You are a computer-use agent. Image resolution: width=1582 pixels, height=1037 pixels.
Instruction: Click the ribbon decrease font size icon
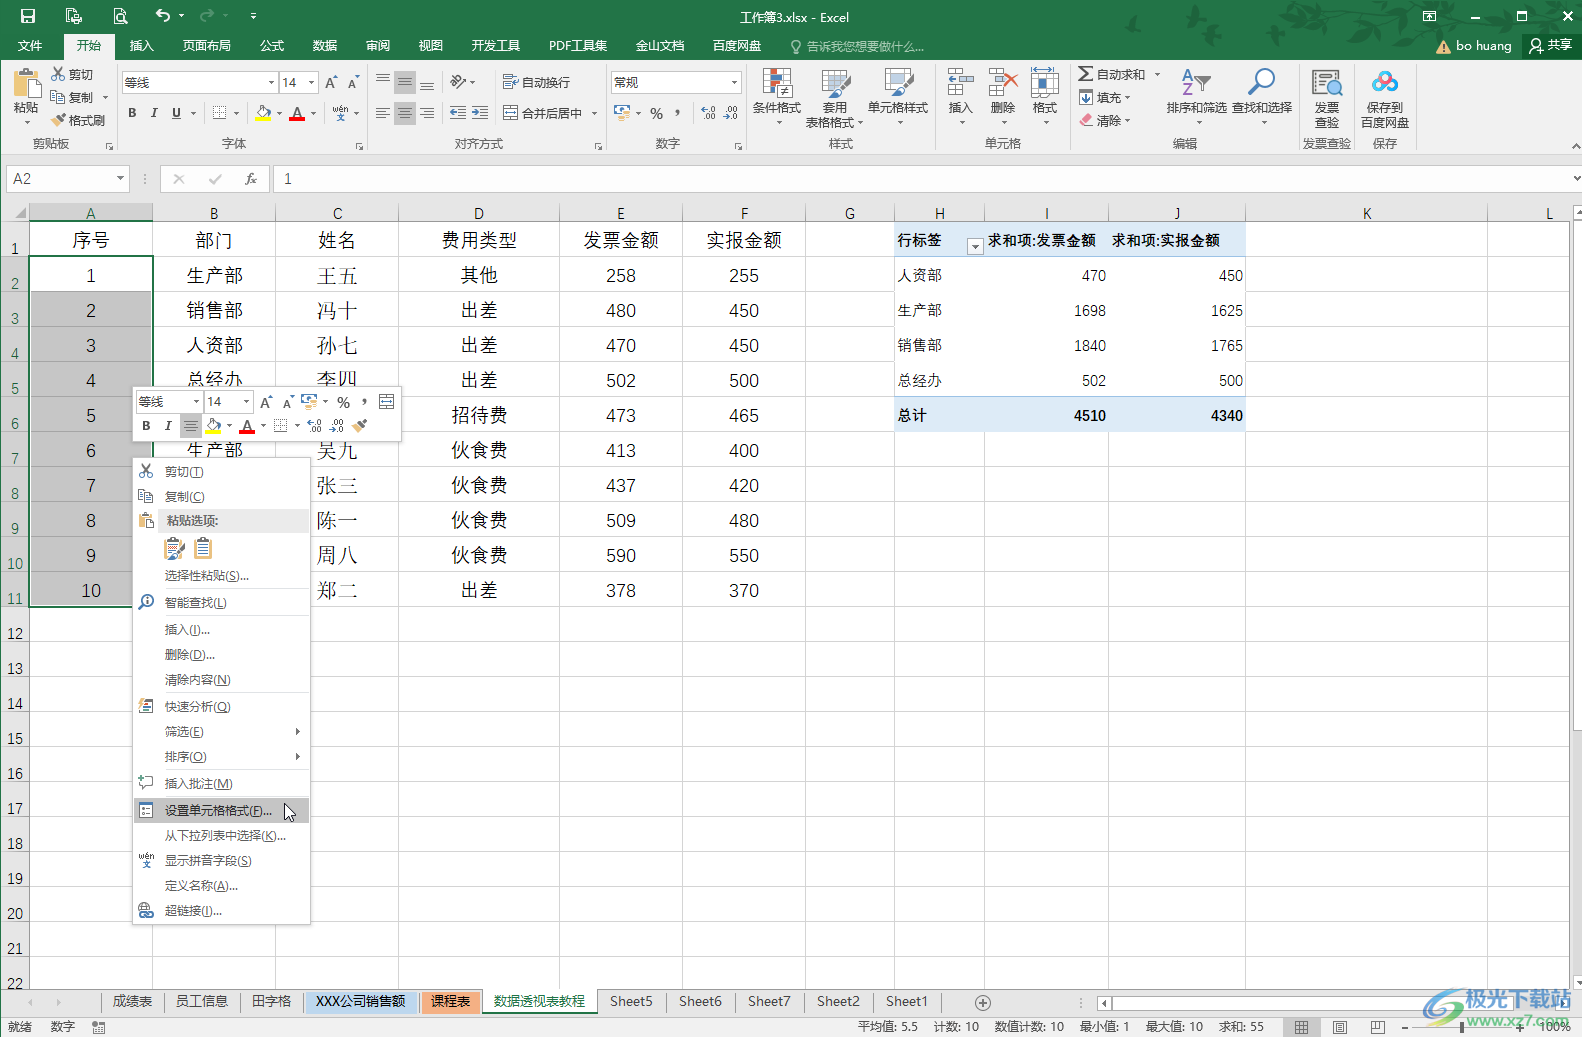click(353, 83)
